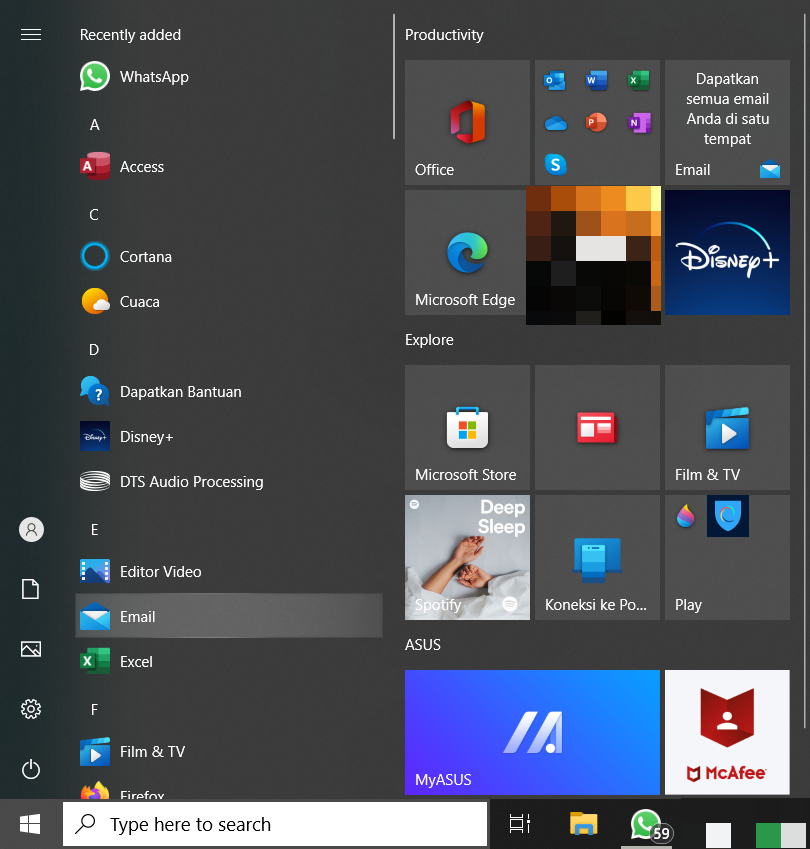Open Word in the Office tile group
Viewport: 810px width, 849px height.
pyautogui.click(x=596, y=81)
